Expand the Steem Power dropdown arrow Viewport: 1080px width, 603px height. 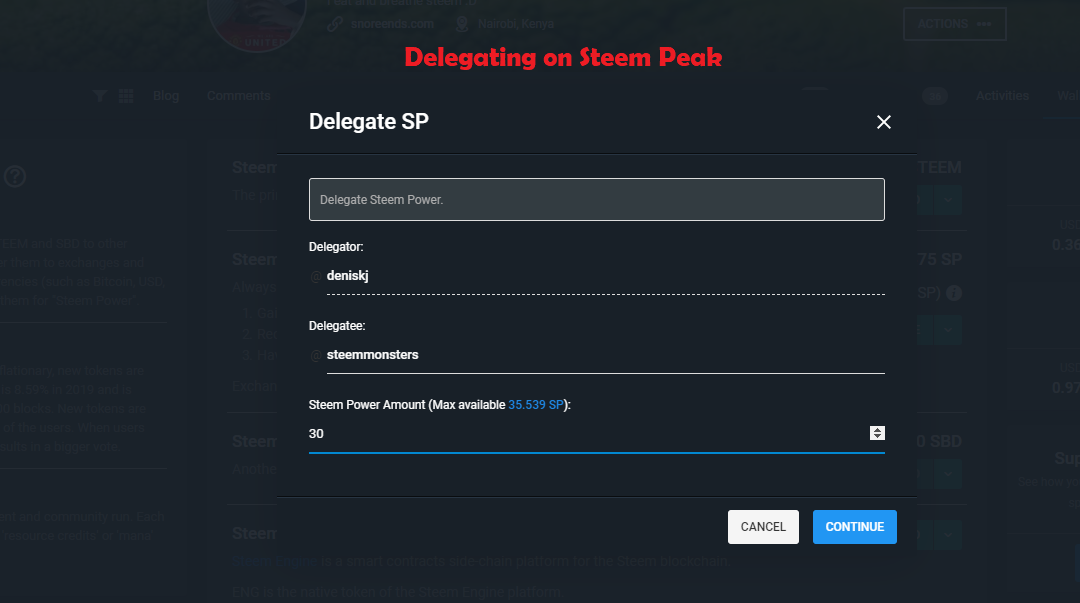pyautogui.click(x=948, y=330)
